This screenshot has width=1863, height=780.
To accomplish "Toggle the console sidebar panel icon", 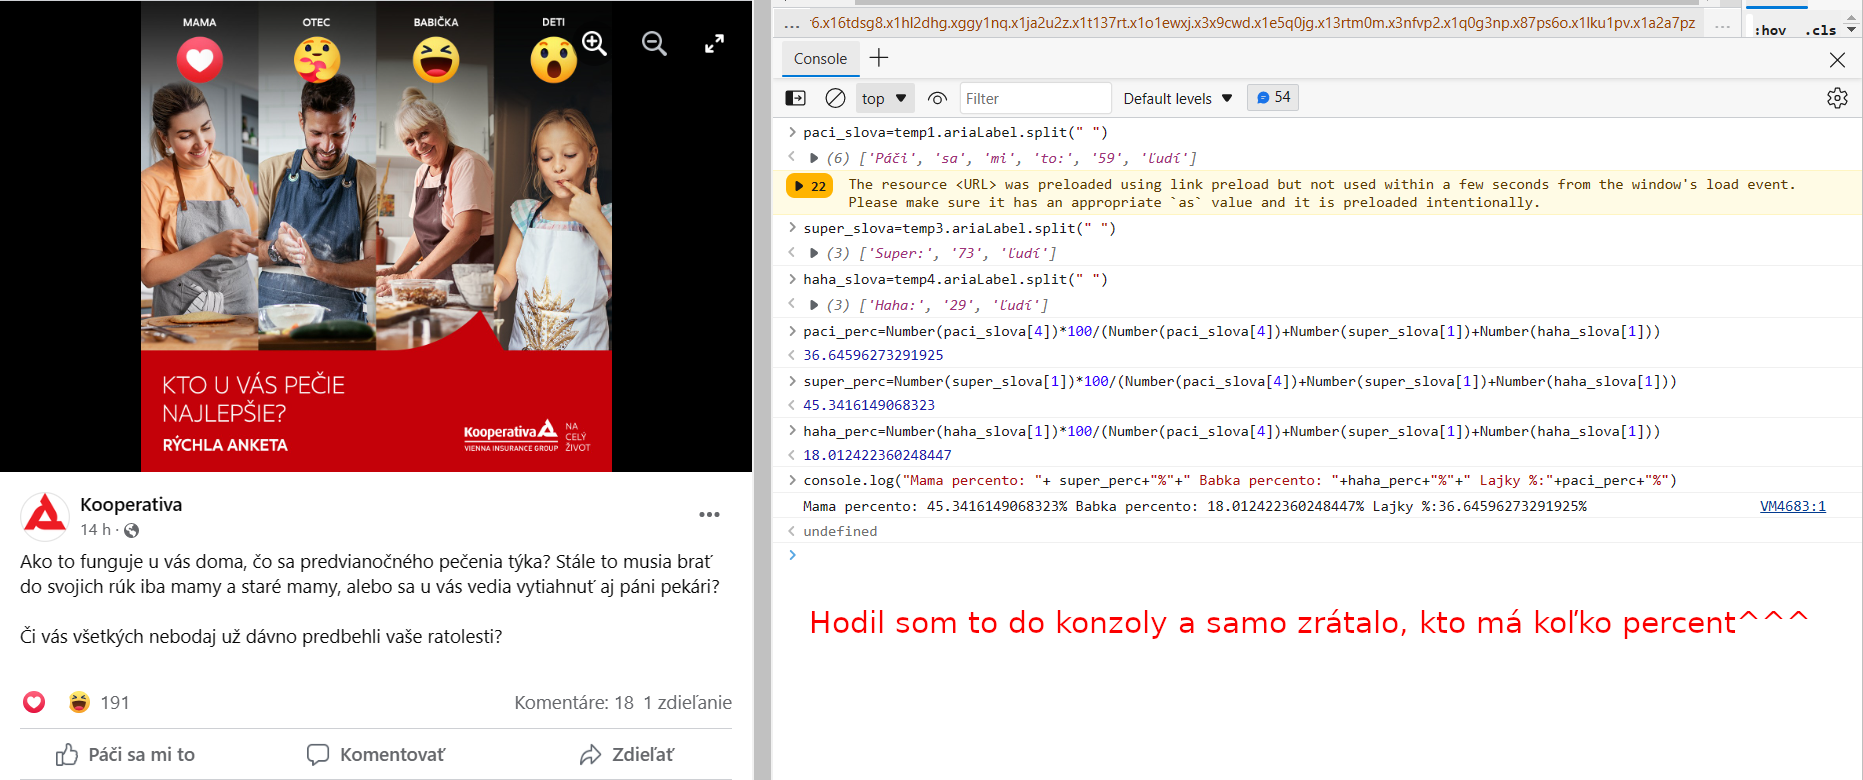I will tap(796, 98).
